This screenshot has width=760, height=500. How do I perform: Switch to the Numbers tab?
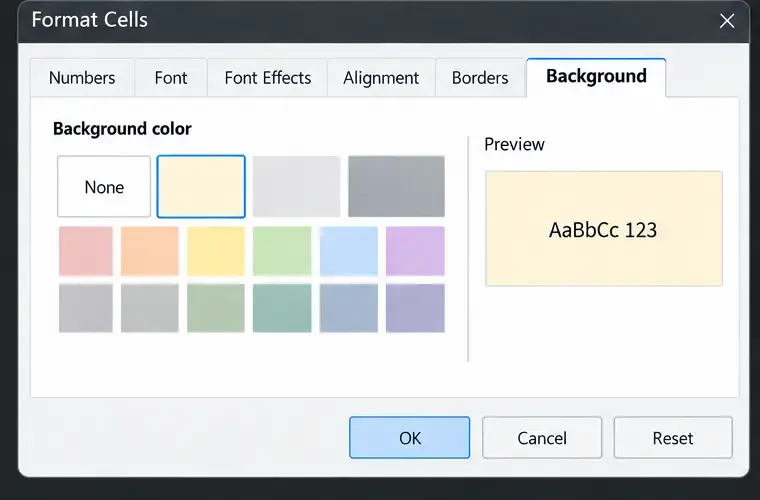click(x=82, y=78)
